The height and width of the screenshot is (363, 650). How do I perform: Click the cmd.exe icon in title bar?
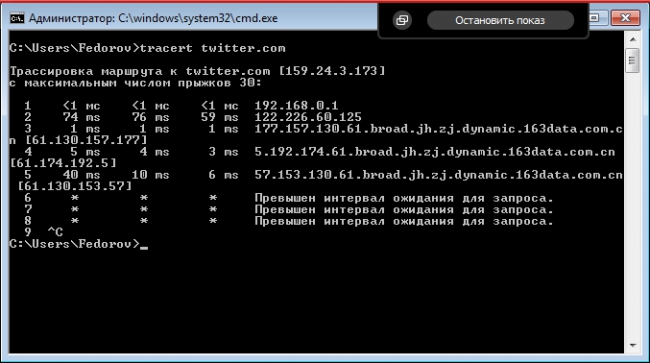coord(17,18)
